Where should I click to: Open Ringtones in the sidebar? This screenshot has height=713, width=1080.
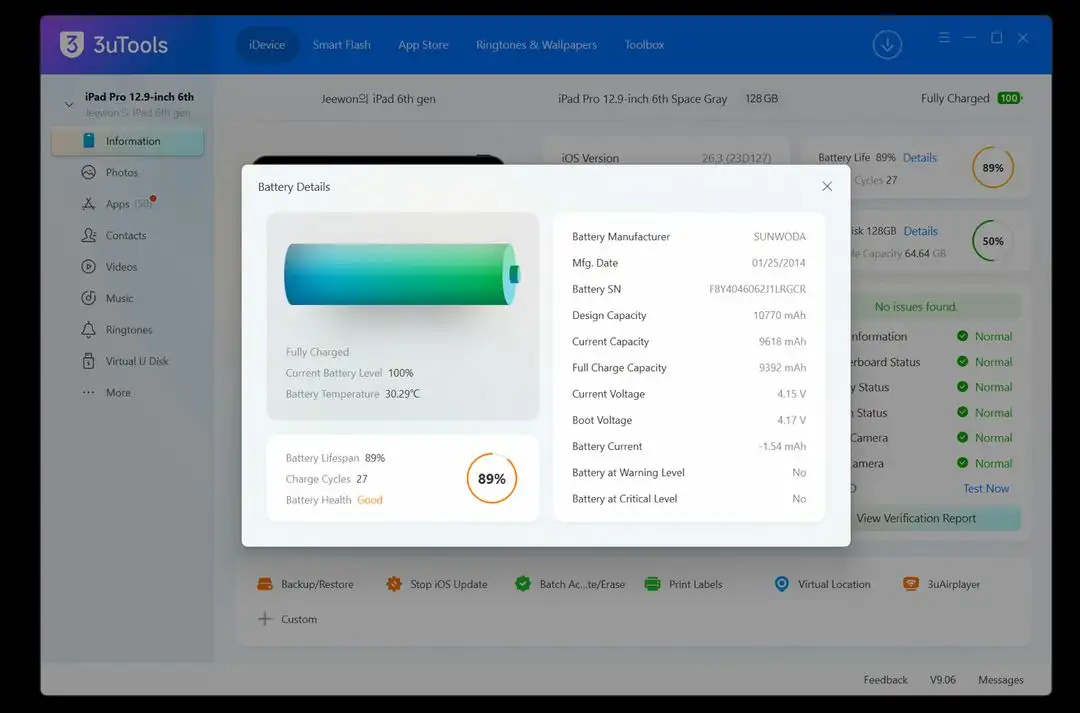click(129, 330)
